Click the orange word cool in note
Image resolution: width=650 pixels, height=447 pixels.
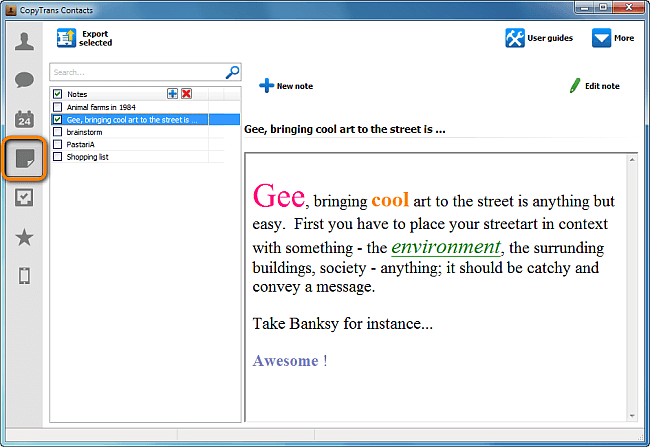click(x=390, y=200)
